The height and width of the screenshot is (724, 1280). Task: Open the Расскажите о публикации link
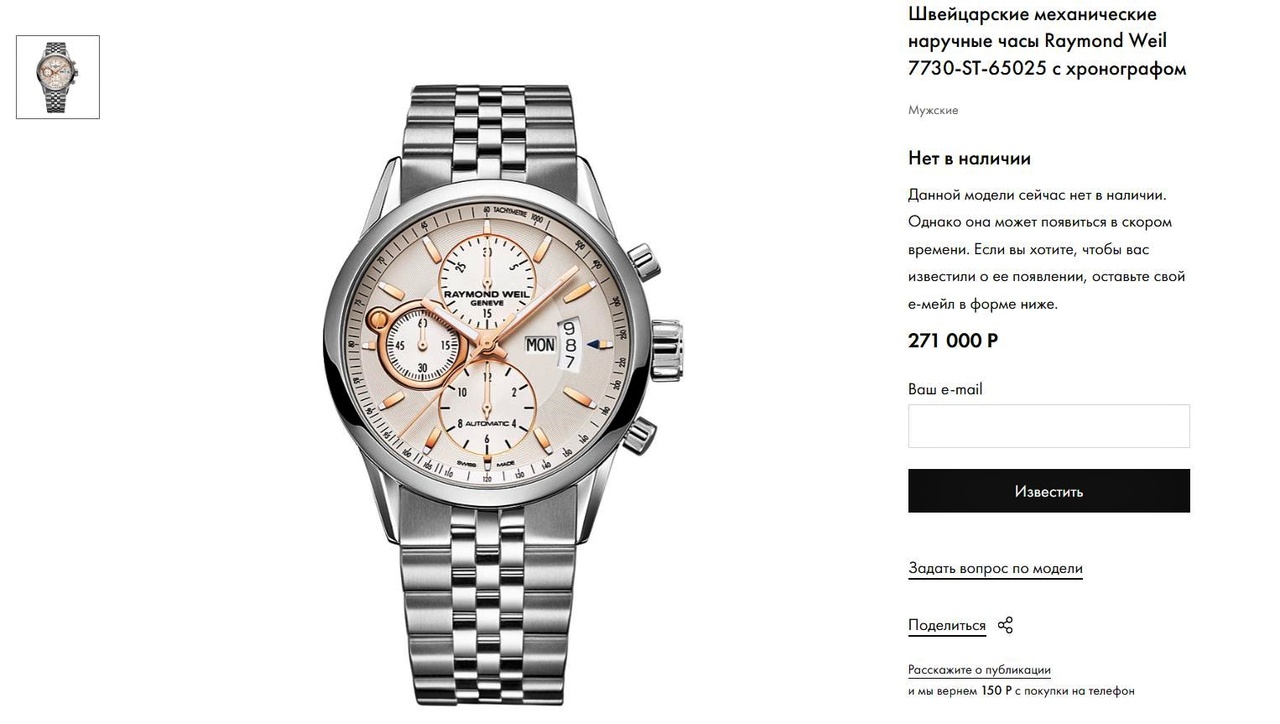pyautogui.click(x=979, y=670)
